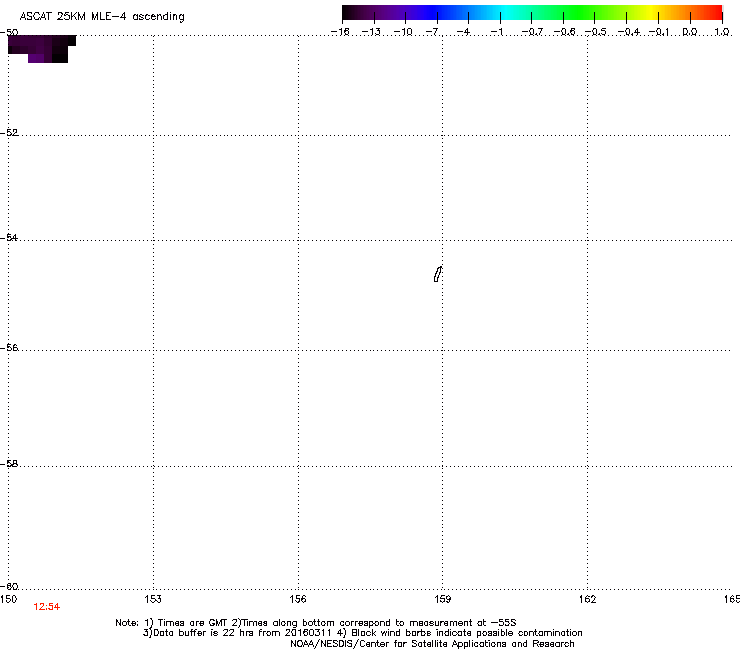Click the latitude label -52
The image size is (740, 650).
9,133
